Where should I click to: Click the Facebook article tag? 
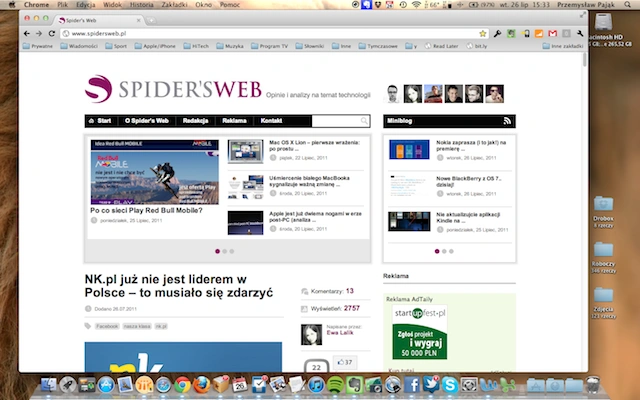(107, 326)
